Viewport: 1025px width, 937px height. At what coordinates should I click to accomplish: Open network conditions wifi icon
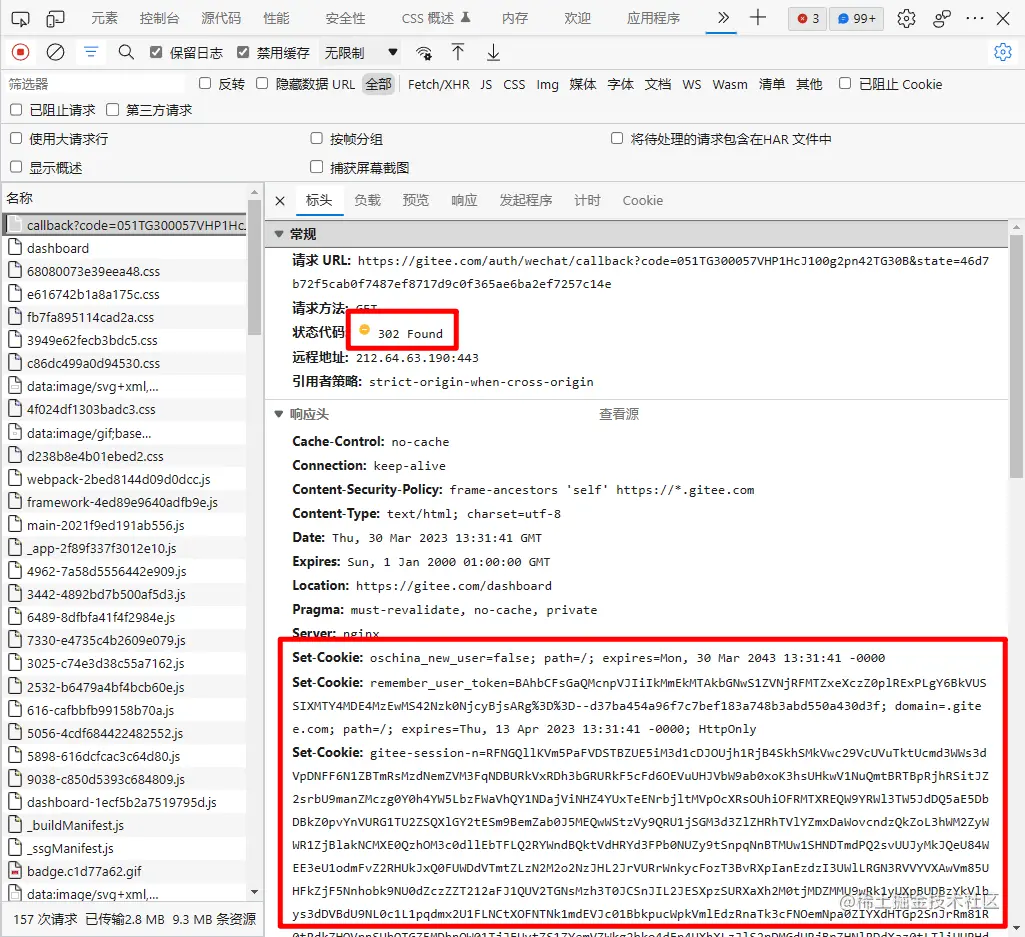[424, 52]
